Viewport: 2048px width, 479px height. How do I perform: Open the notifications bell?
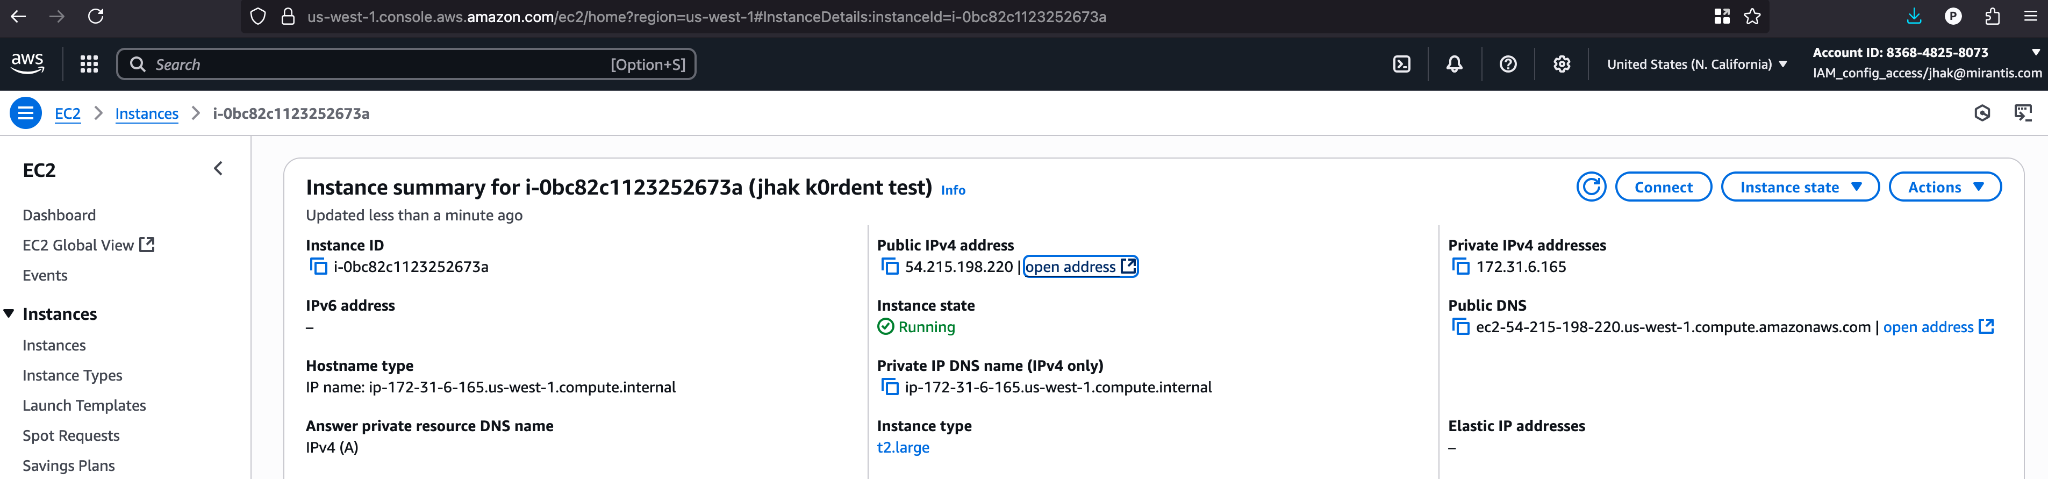click(1454, 64)
